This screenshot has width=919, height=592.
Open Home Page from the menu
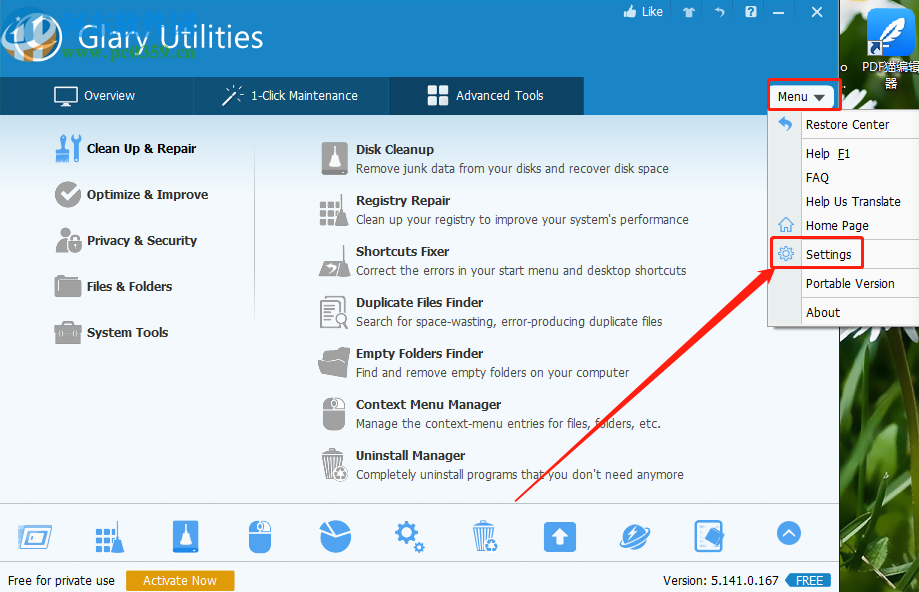pos(845,226)
